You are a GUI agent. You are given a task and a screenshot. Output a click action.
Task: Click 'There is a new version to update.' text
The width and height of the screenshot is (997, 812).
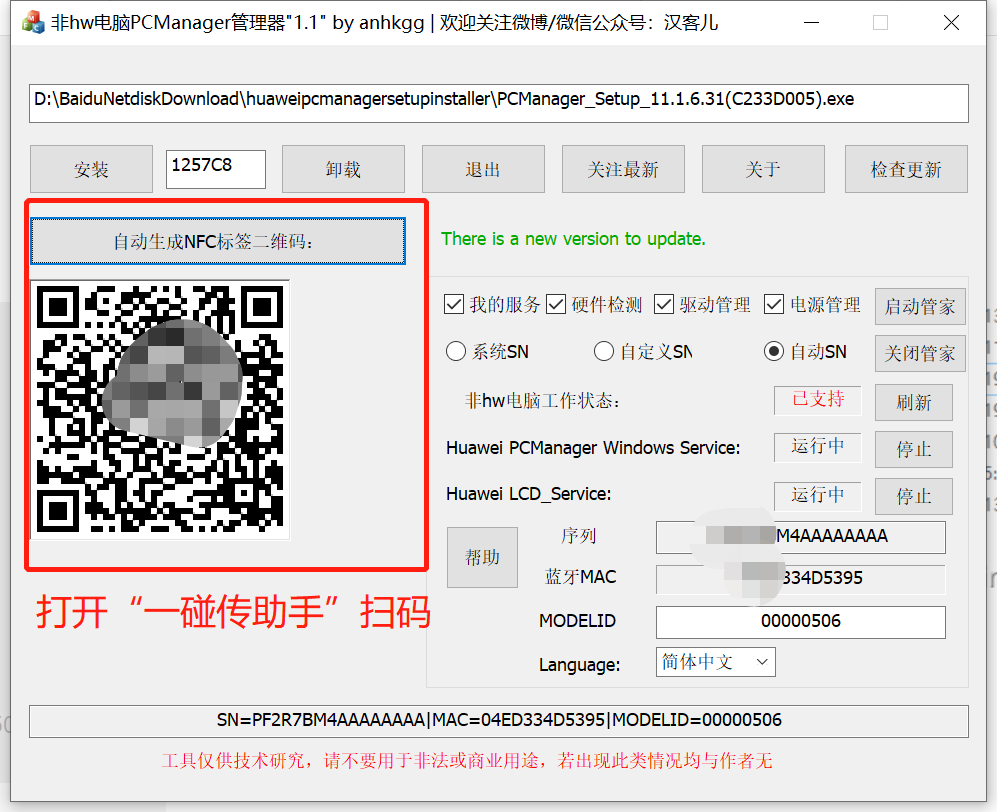coord(574,239)
